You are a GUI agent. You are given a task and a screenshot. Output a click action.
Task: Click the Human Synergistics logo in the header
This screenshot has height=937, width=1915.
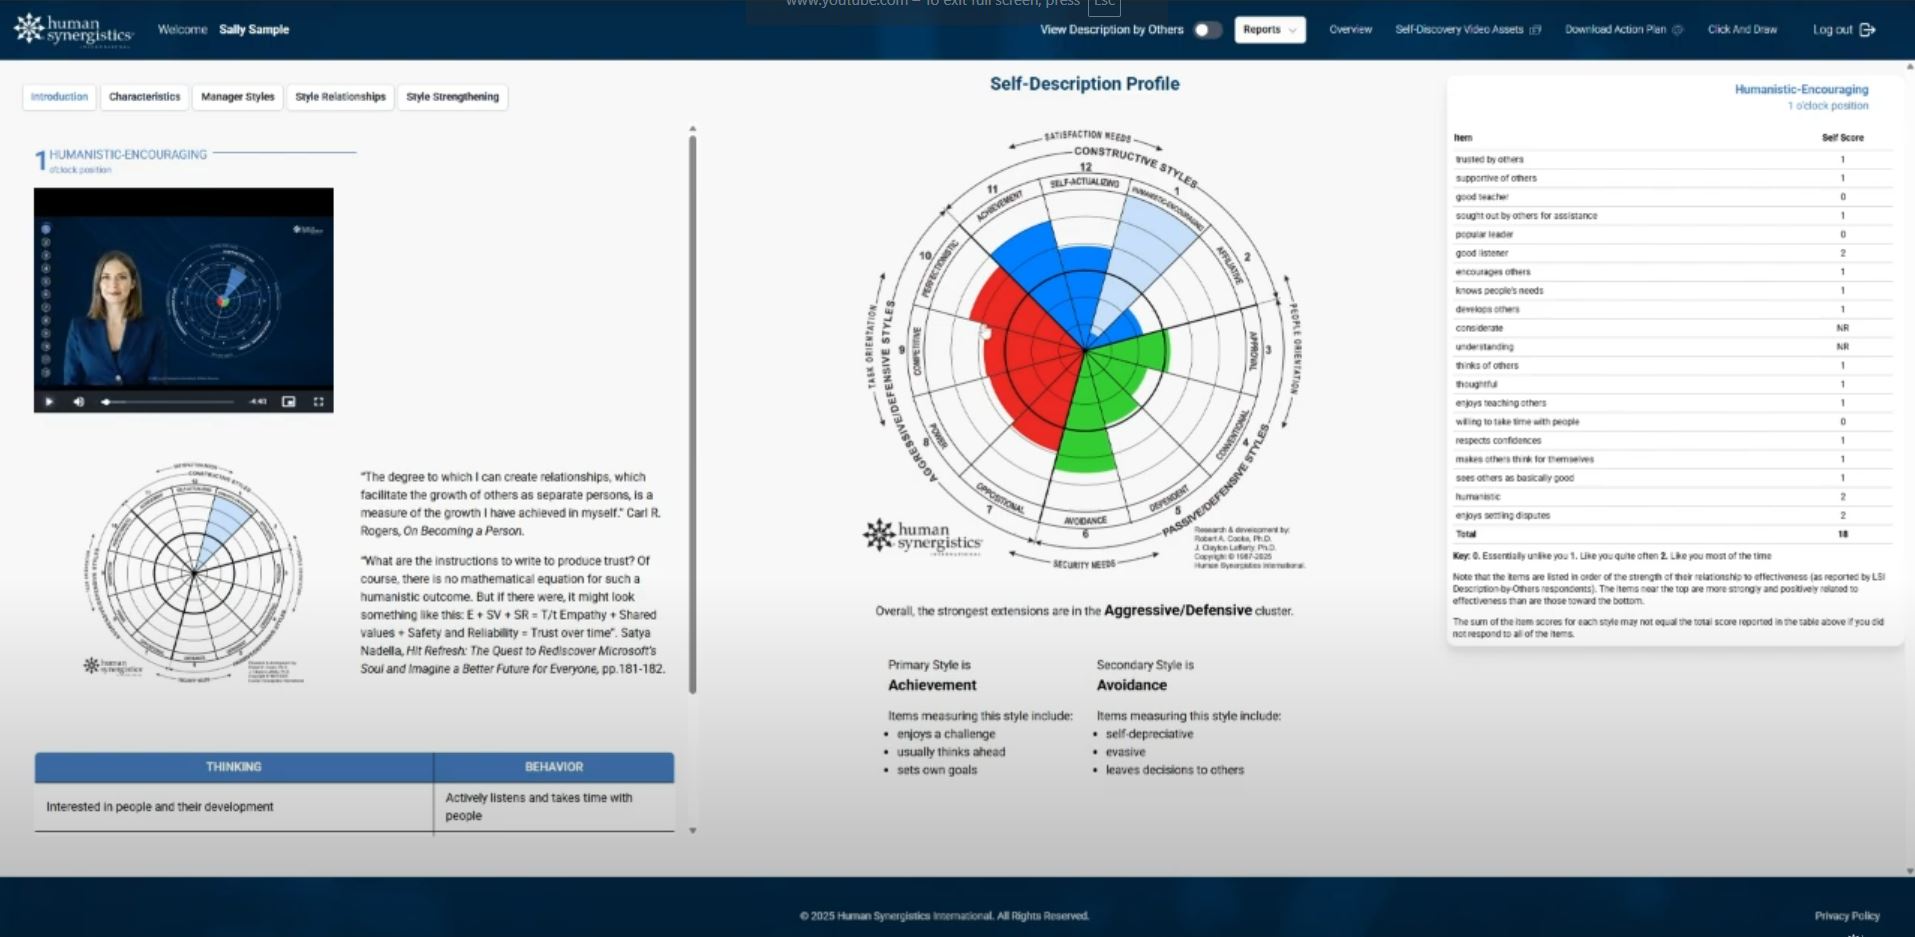click(x=73, y=30)
